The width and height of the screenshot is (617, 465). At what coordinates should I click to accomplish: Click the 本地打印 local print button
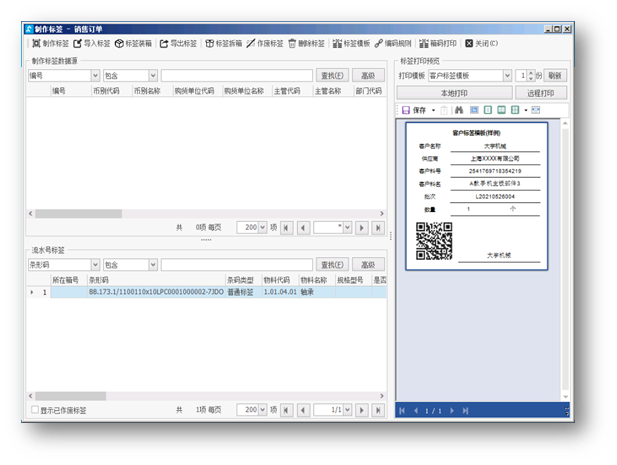(454, 93)
